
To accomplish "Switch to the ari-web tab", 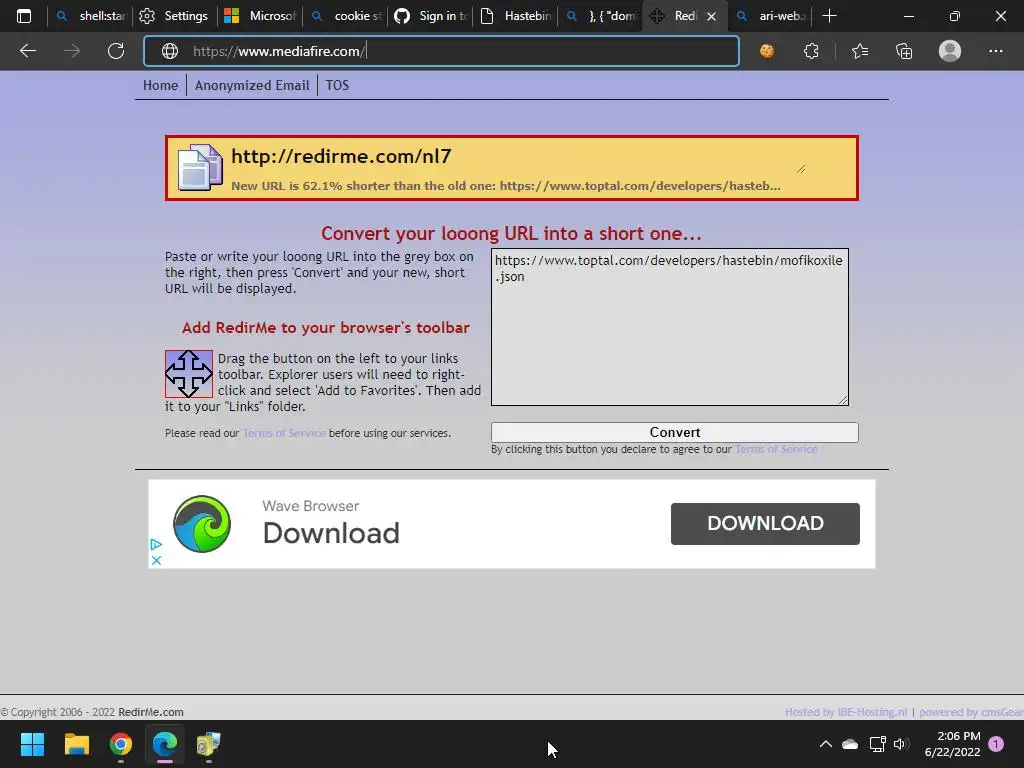I will [x=771, y=16].
